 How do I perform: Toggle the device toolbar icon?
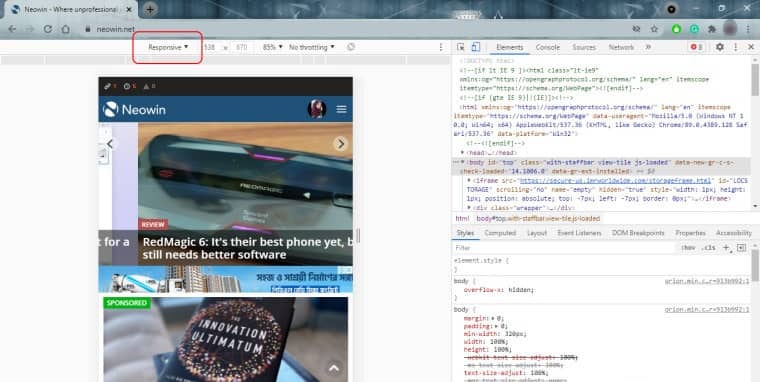(x=475, y=47)
